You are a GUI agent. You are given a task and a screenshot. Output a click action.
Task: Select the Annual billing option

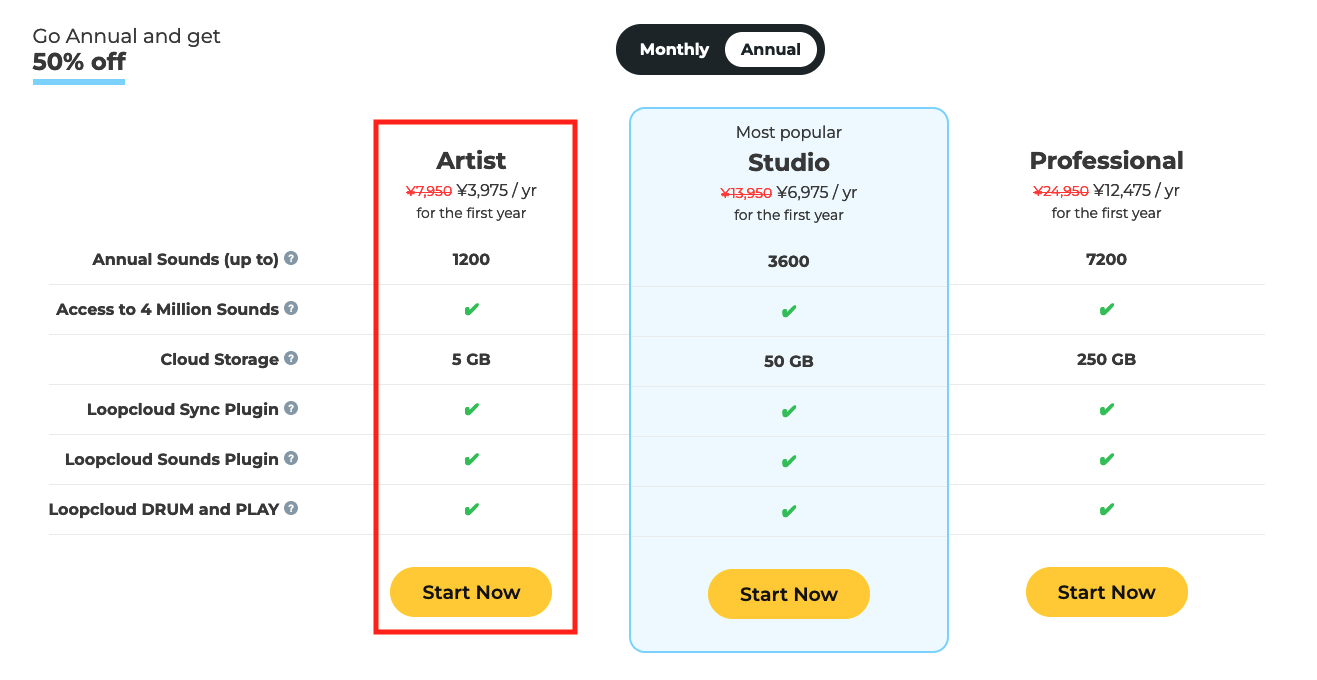[770, 50]
